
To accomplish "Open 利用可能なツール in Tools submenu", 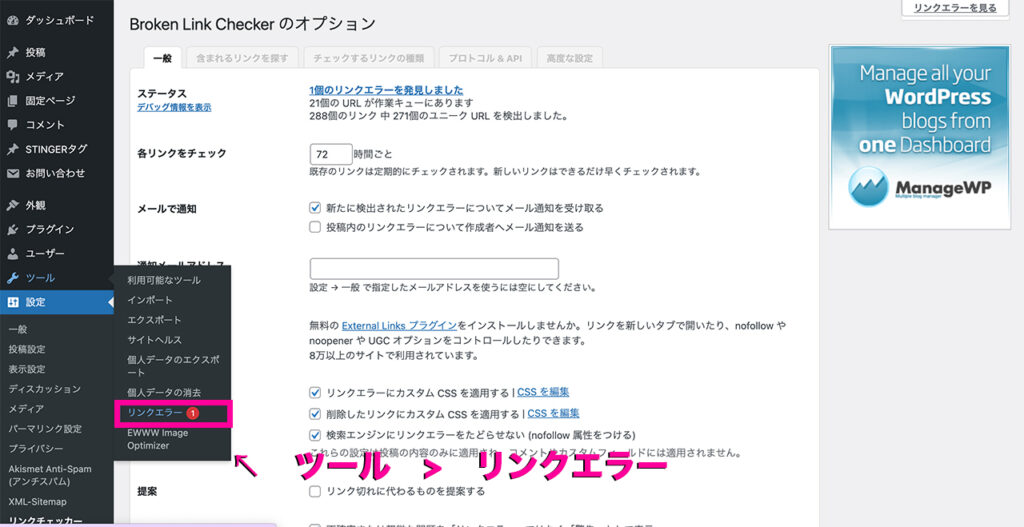I will tap(164, 280).
